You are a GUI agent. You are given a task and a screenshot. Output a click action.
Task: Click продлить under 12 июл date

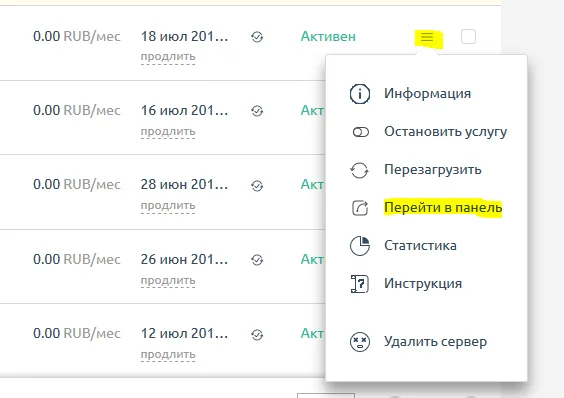(168, 355)
